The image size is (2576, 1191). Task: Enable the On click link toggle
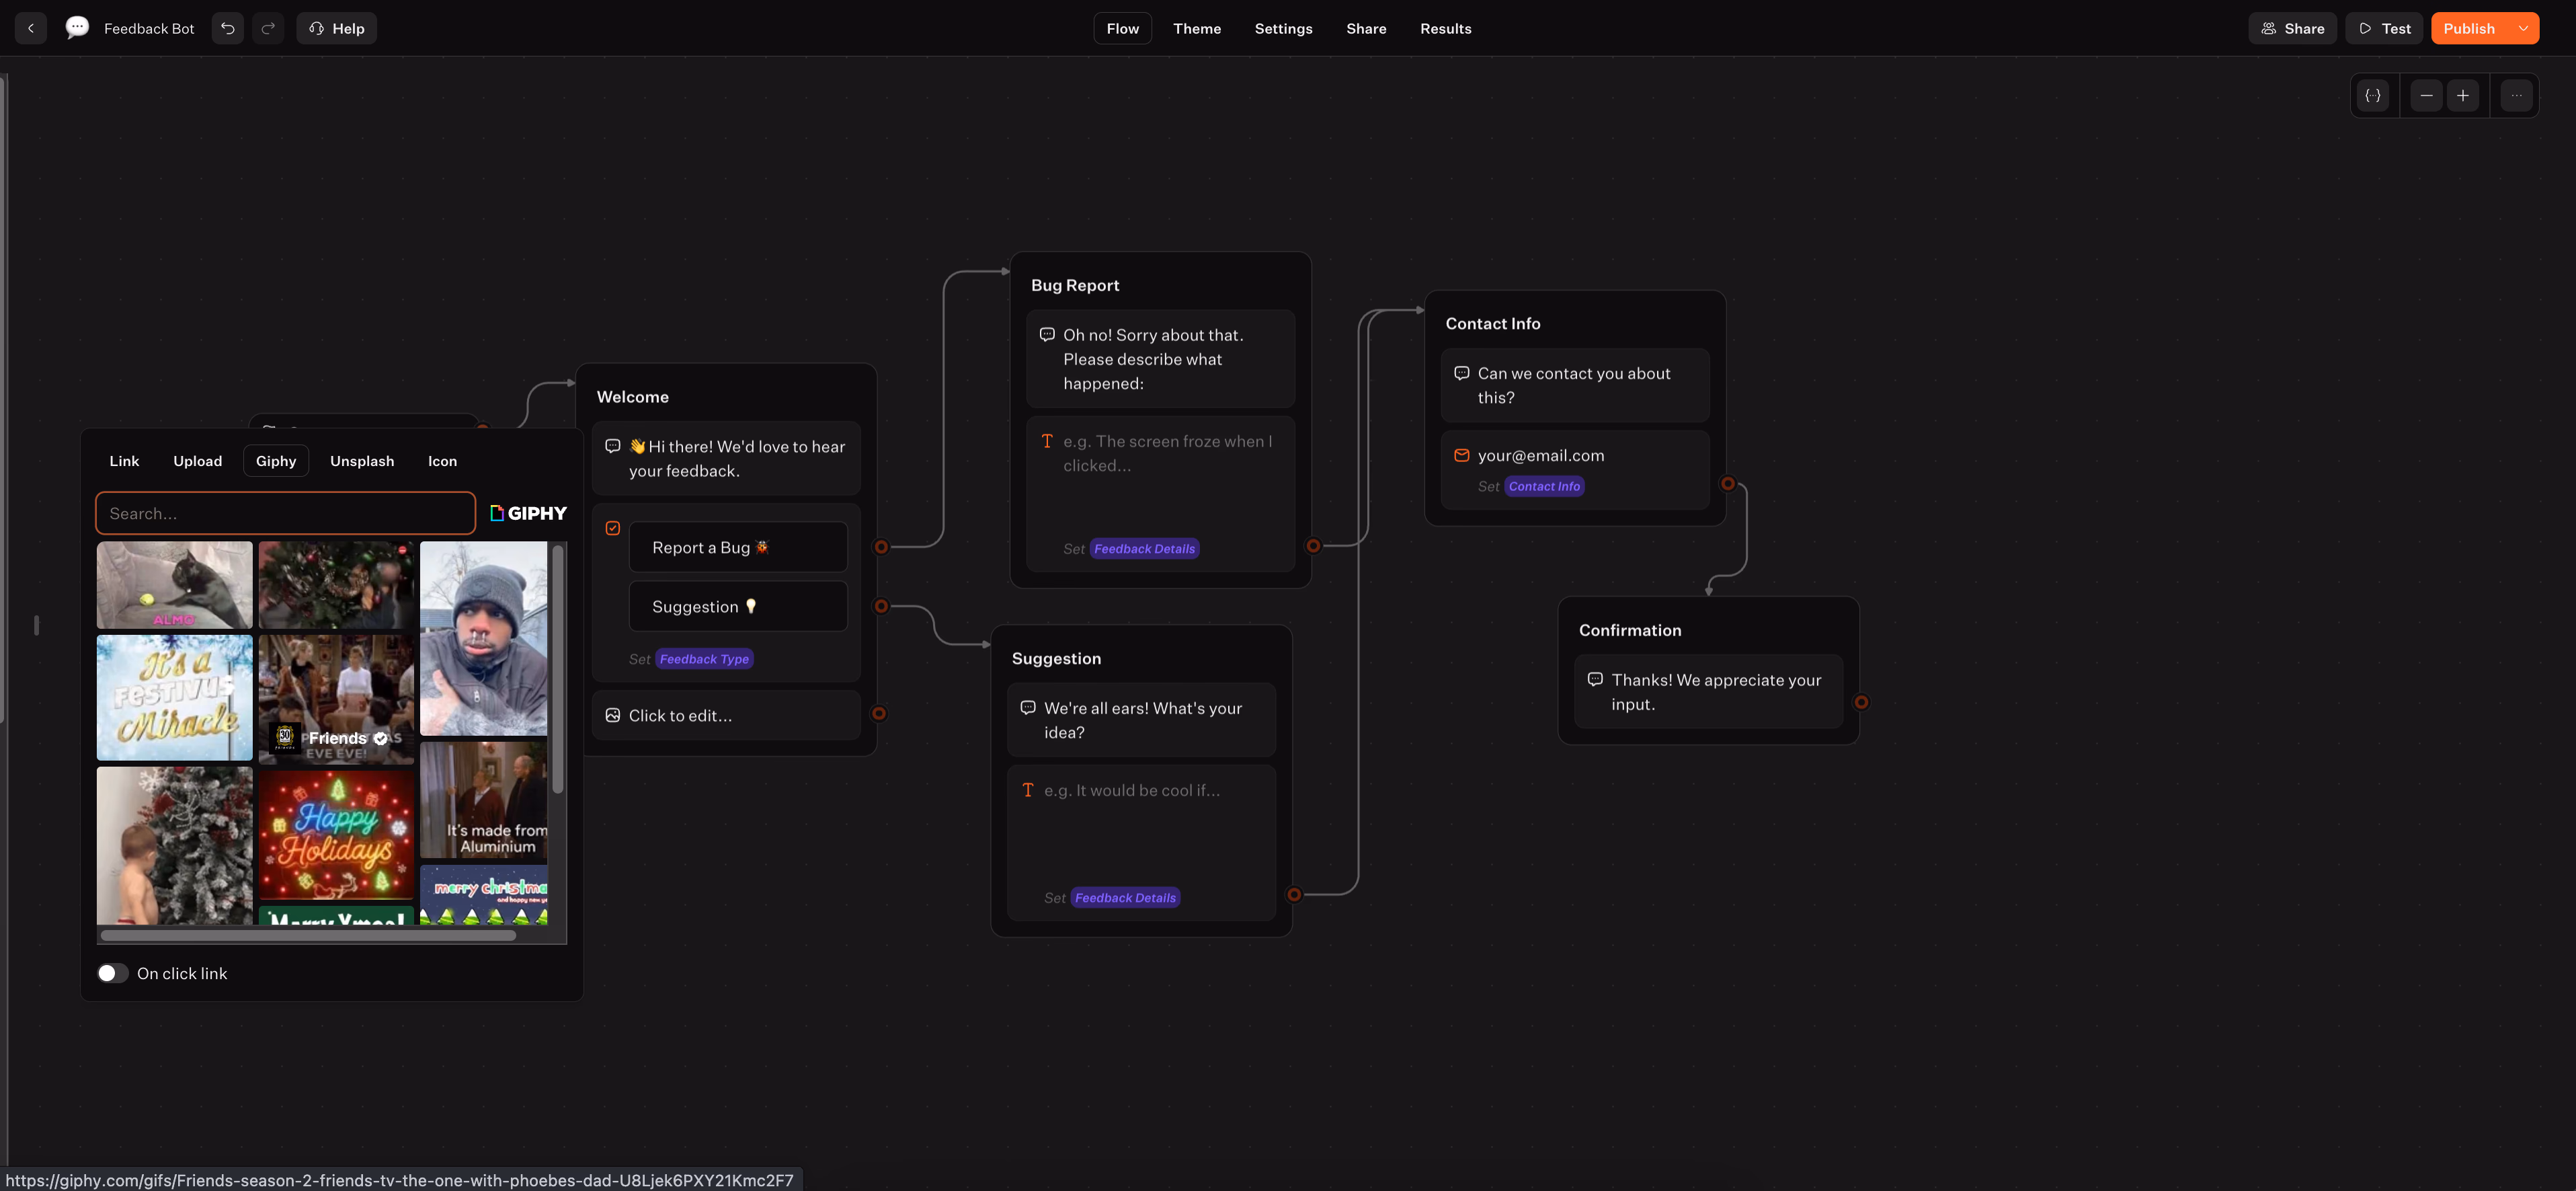112,973
